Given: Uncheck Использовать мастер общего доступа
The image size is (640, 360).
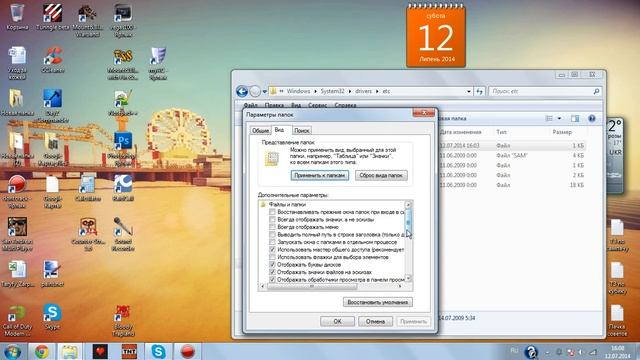Looking at the screenshot, I should click(272, 249).
